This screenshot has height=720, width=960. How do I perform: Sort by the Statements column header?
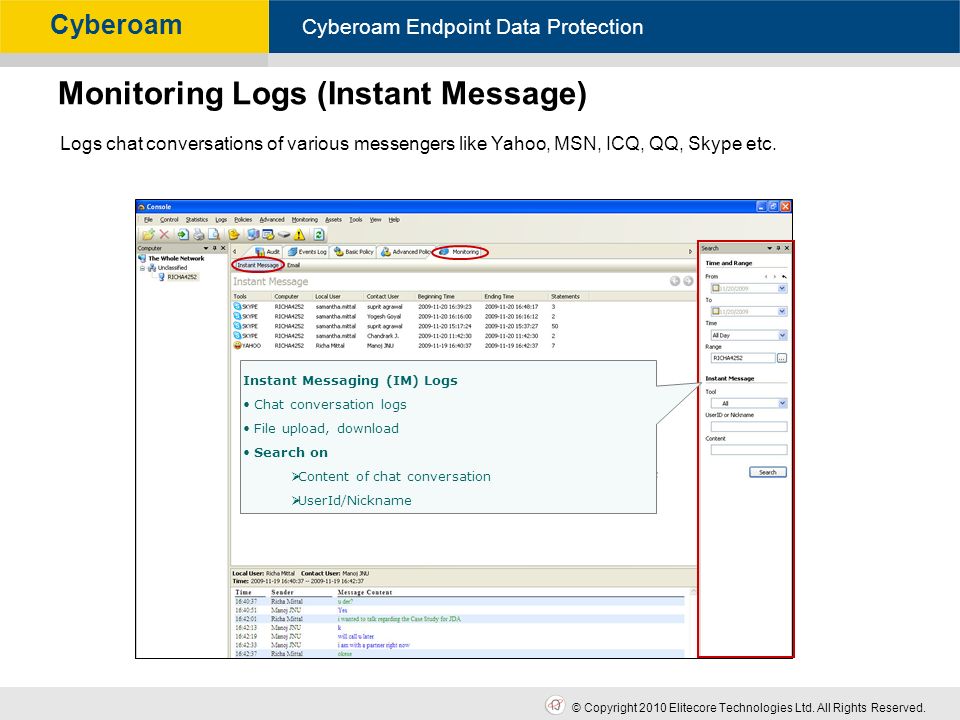(568, 296)
